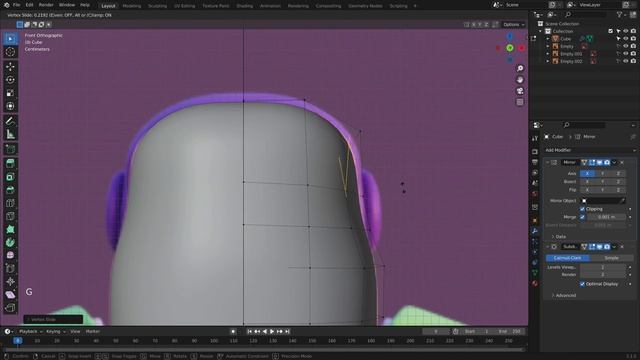
Task: Select the Move tool
Action: tap(10, 67)
